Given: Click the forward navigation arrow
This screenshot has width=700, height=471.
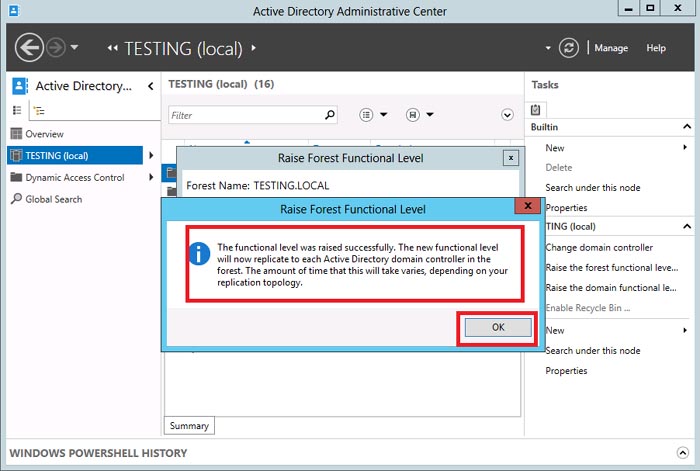Looking at the screenshot, I should point(56,47).
